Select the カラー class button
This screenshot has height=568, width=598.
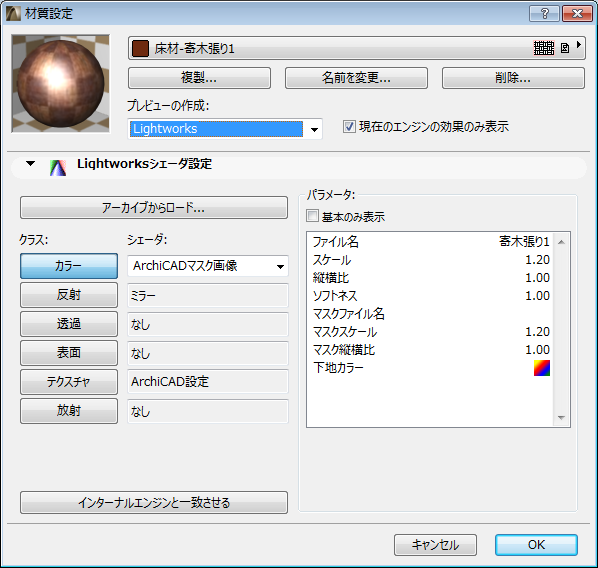(69, 266)
